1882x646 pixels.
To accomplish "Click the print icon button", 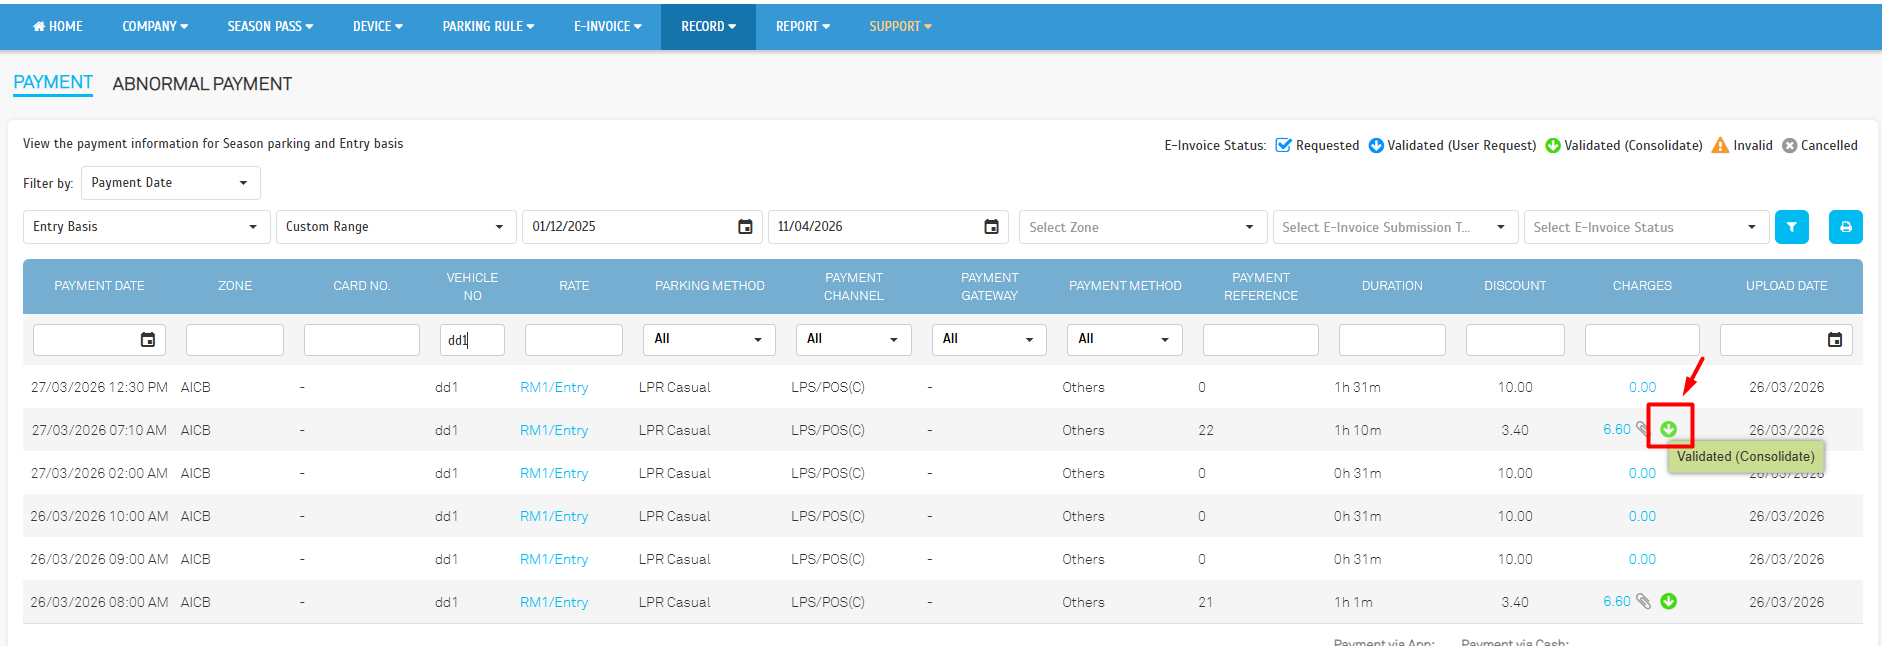I will (x=1845, y=227).
